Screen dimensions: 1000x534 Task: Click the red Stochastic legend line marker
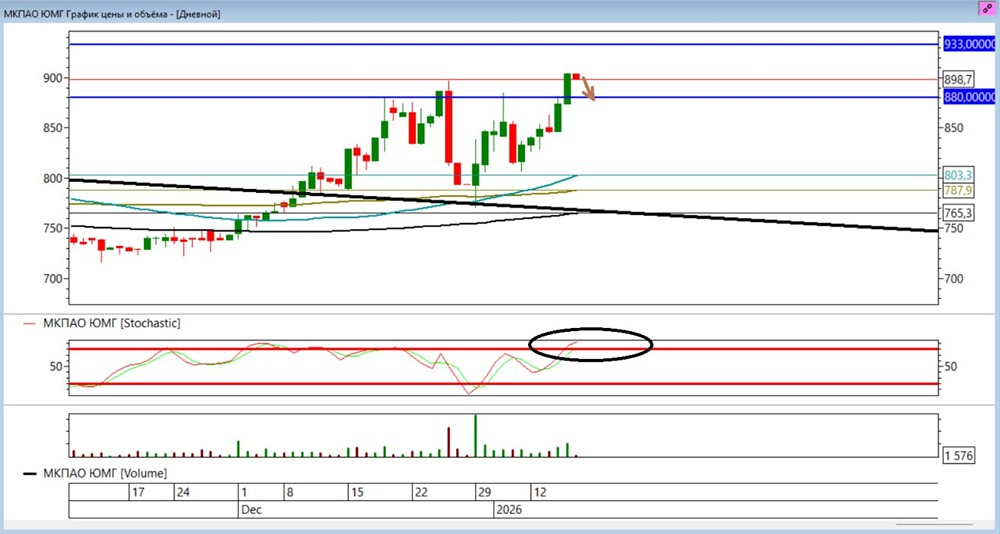click(29, 323)
